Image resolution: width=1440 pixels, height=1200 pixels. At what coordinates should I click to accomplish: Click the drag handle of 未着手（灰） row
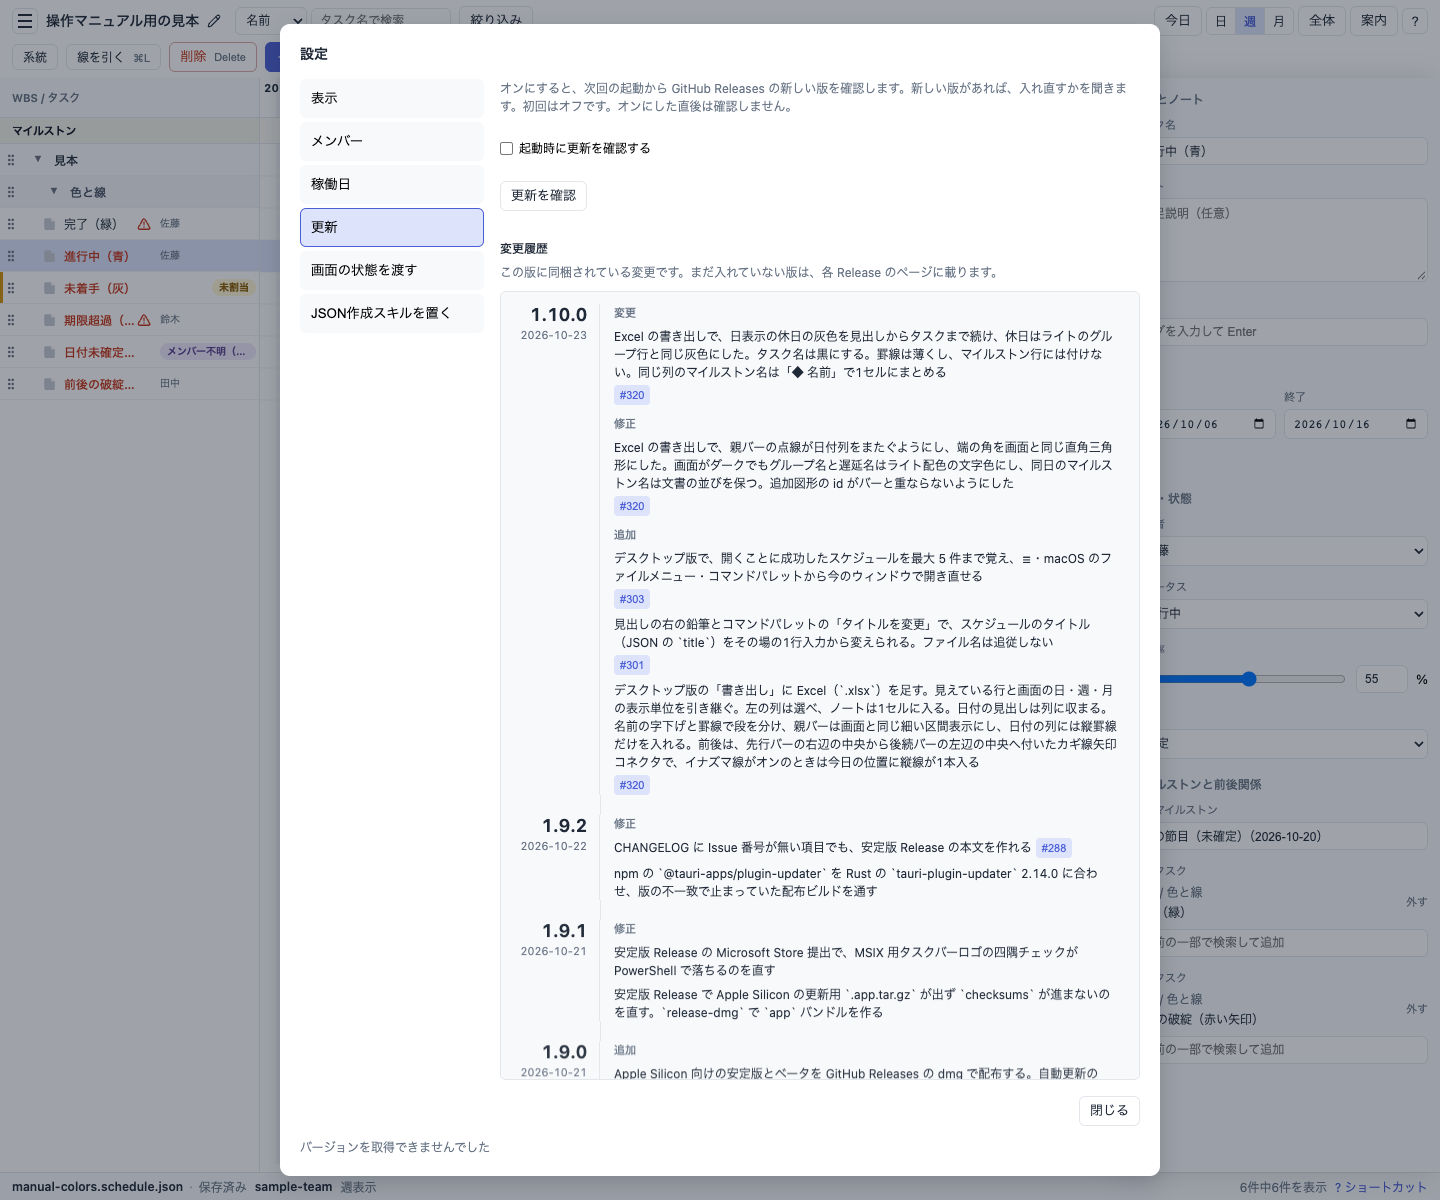[x=11, y=288]
